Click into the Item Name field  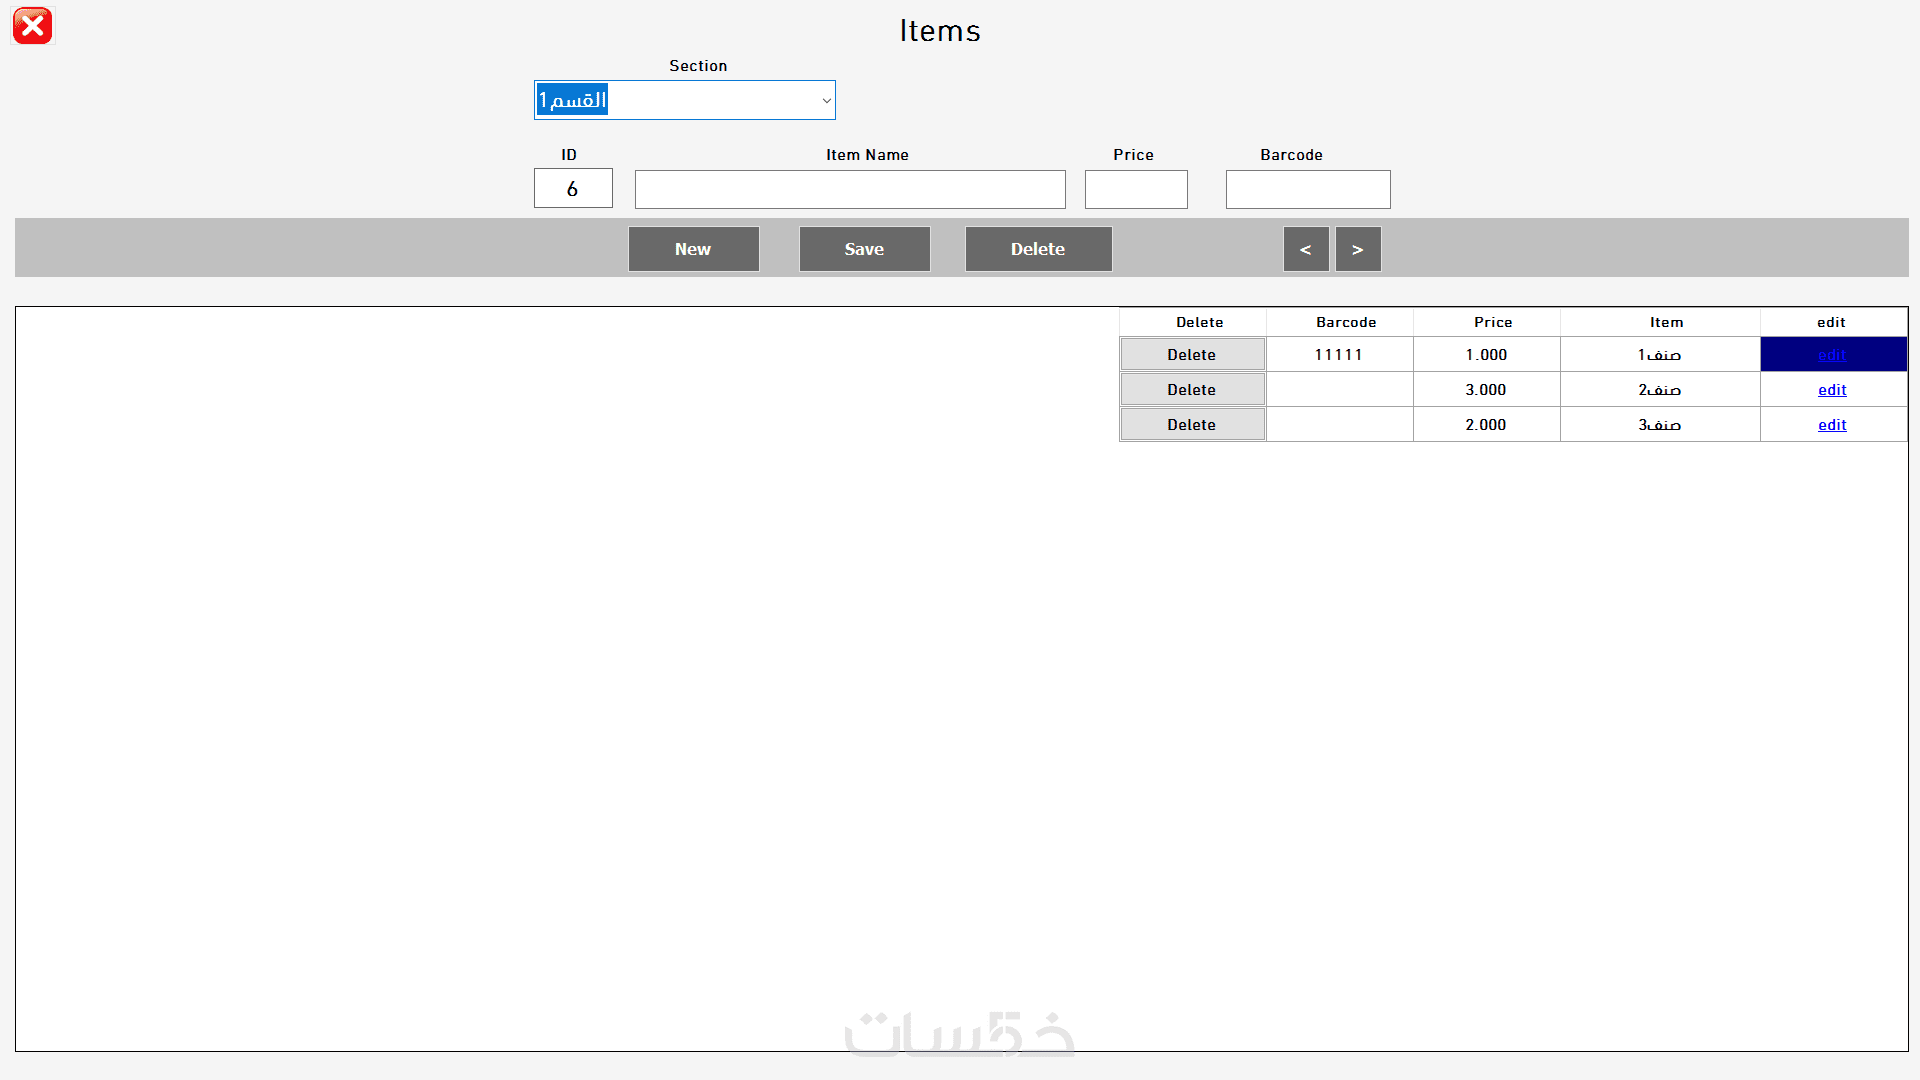point(850,189)
